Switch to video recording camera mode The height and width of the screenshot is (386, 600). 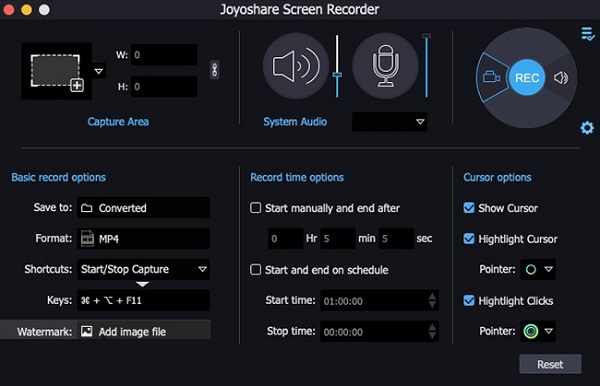coord(491,78)
